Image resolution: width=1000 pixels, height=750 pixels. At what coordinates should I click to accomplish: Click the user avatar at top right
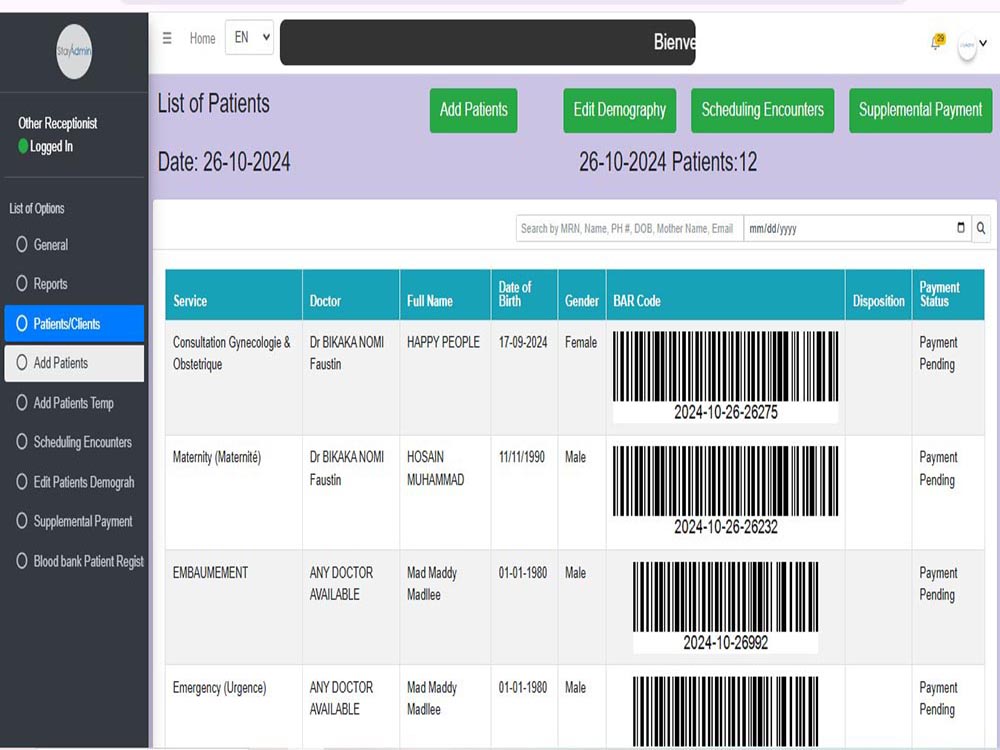tap(967, 46)
